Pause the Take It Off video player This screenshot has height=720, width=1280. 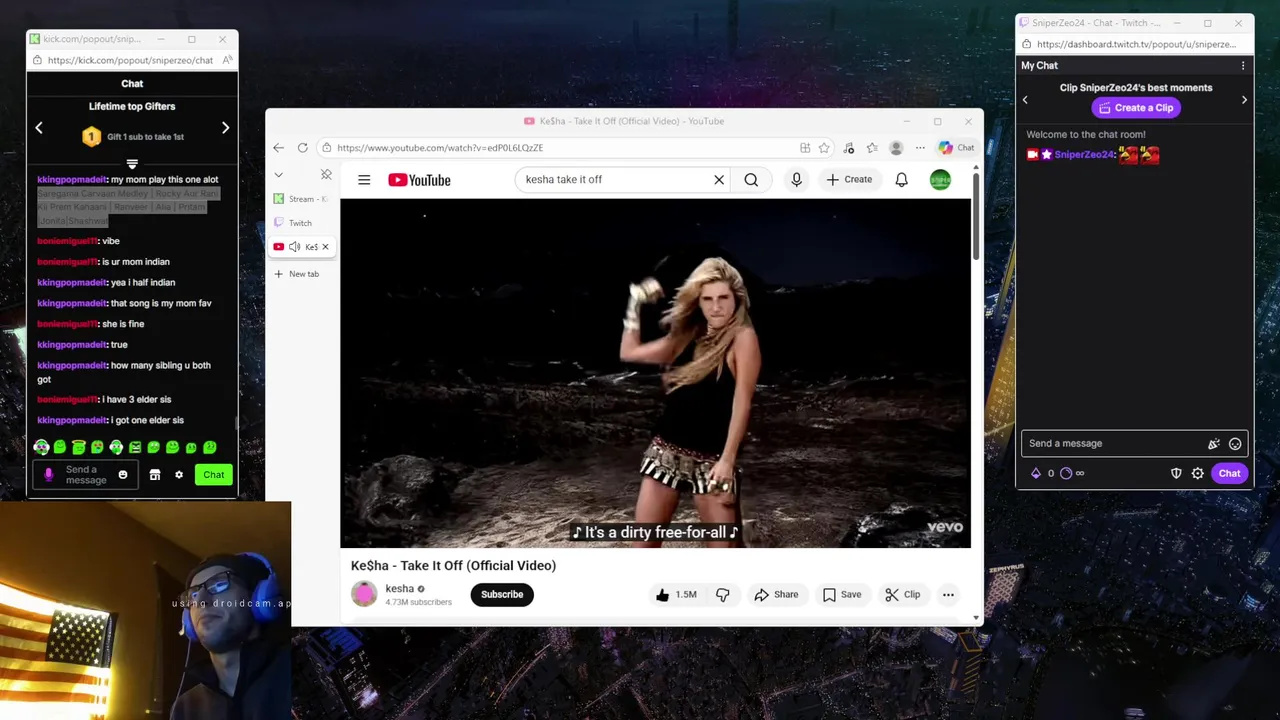[655, 373]
